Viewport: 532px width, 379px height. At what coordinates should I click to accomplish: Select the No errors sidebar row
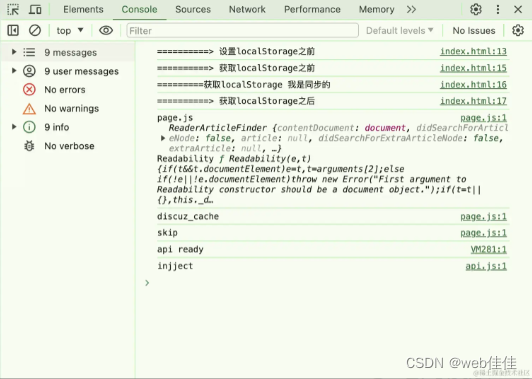click(x=68, y=90)
